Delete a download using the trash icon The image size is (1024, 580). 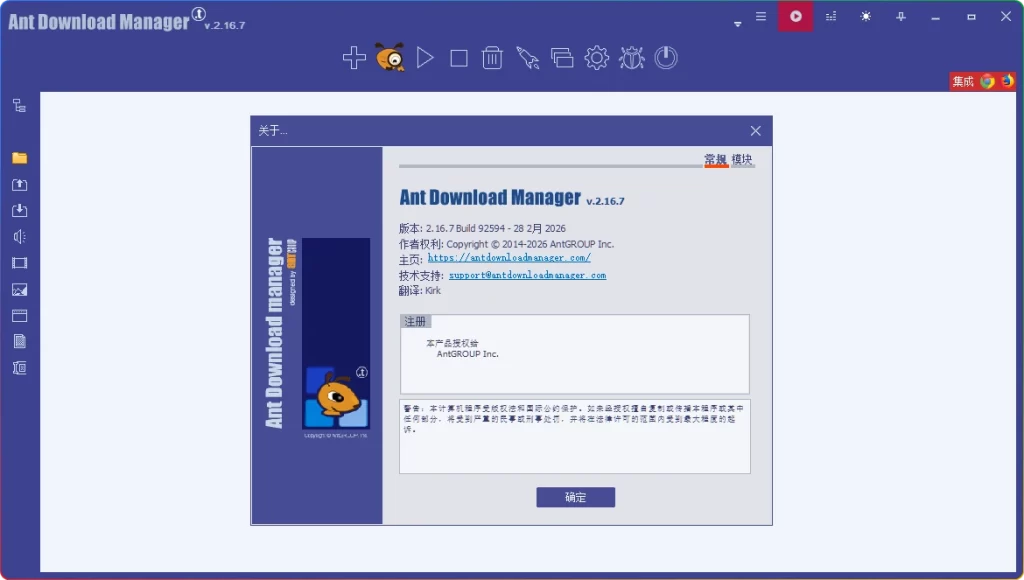[x=492, y=57]
